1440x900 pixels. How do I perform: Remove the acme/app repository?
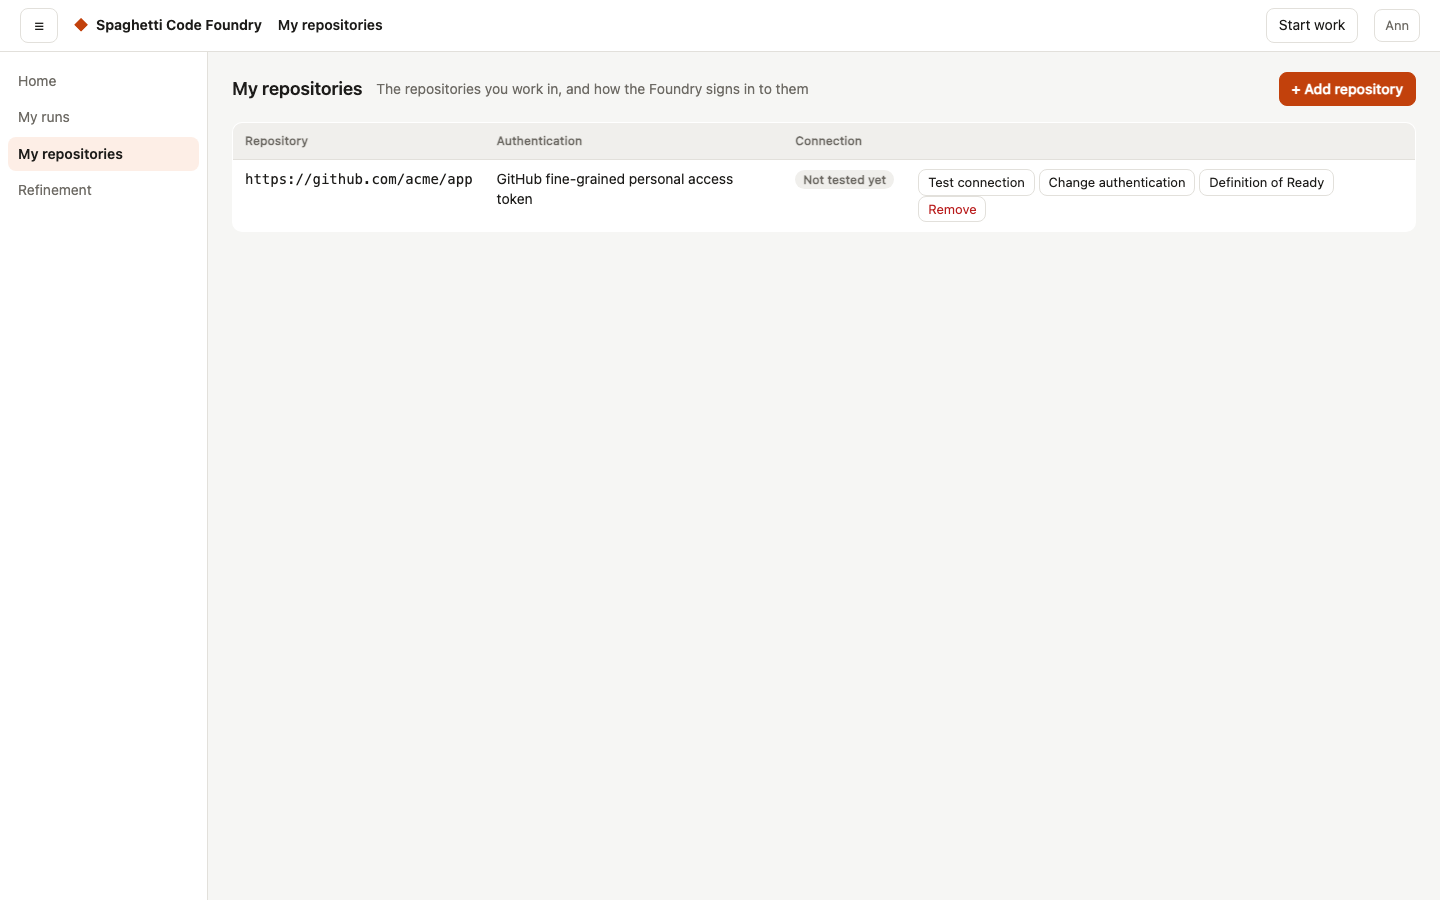point(952,210)
